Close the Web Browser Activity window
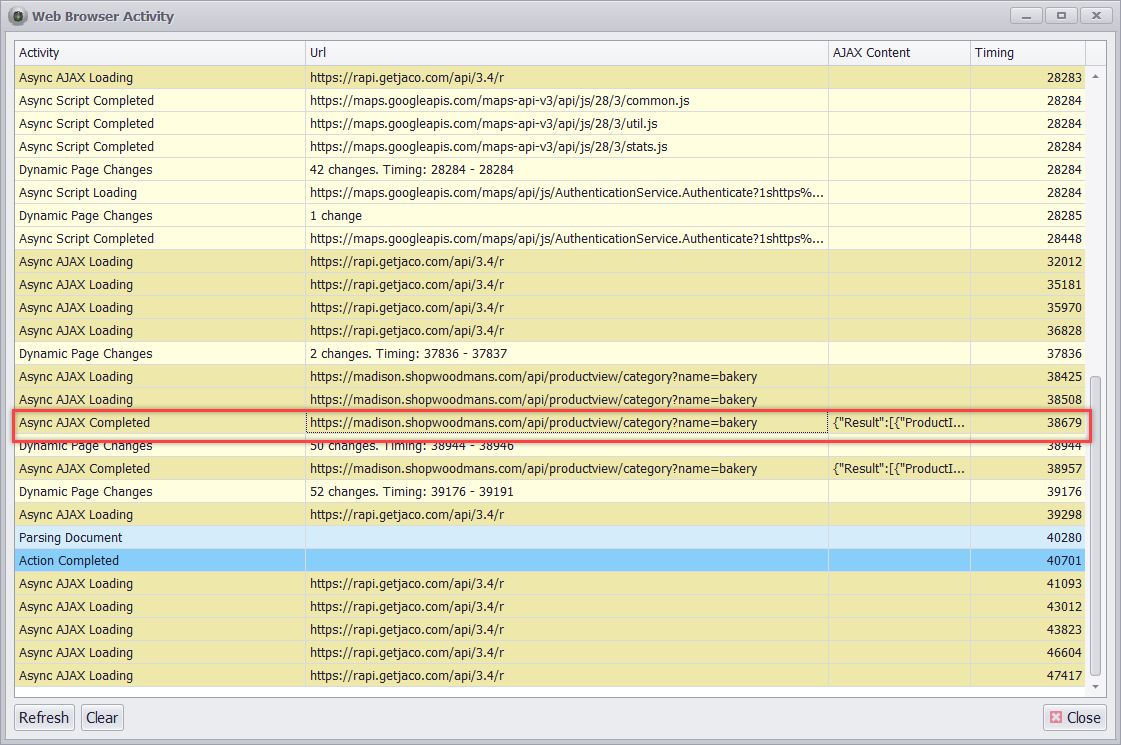The height and width of the screenshot is (745, 1121). 1075,717
